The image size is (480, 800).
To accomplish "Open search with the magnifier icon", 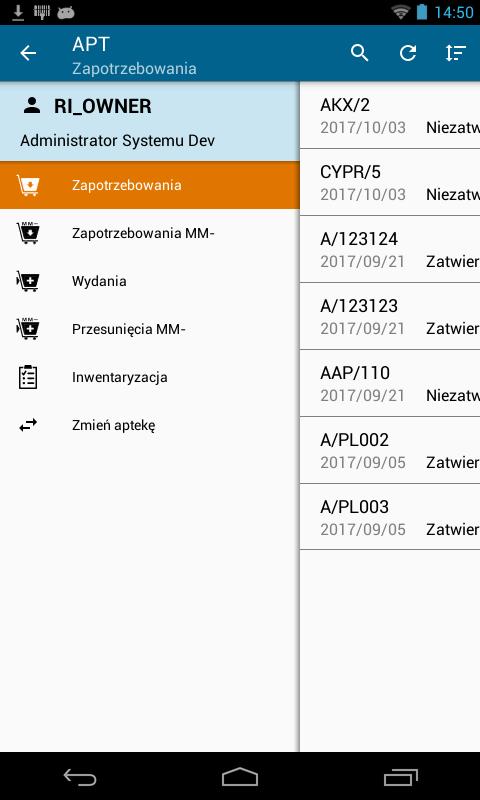I will point(360,53).
